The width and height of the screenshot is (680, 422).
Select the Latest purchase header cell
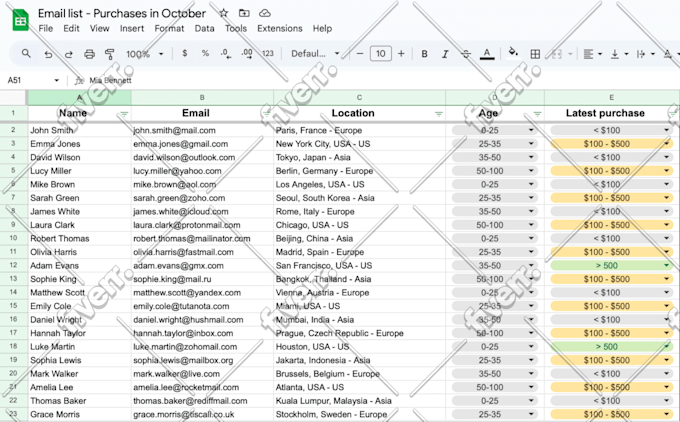click(611, 113)
